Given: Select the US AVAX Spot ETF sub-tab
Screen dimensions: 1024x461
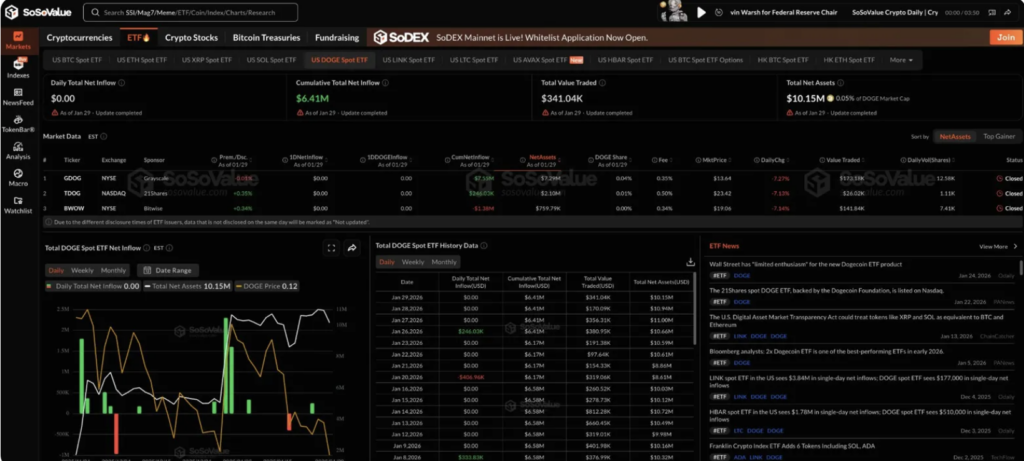Looking at the screenshot, I should coord(547,60).
